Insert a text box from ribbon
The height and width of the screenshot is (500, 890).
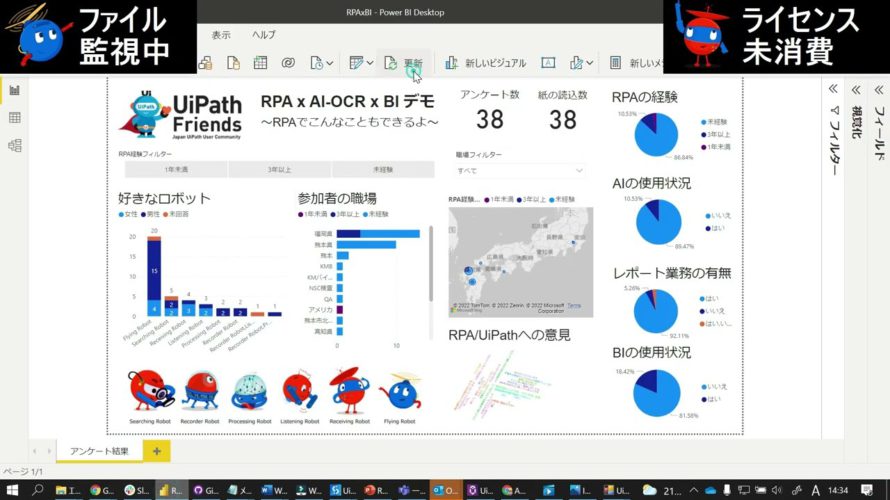pyautogui.click(x=548, y=63)
